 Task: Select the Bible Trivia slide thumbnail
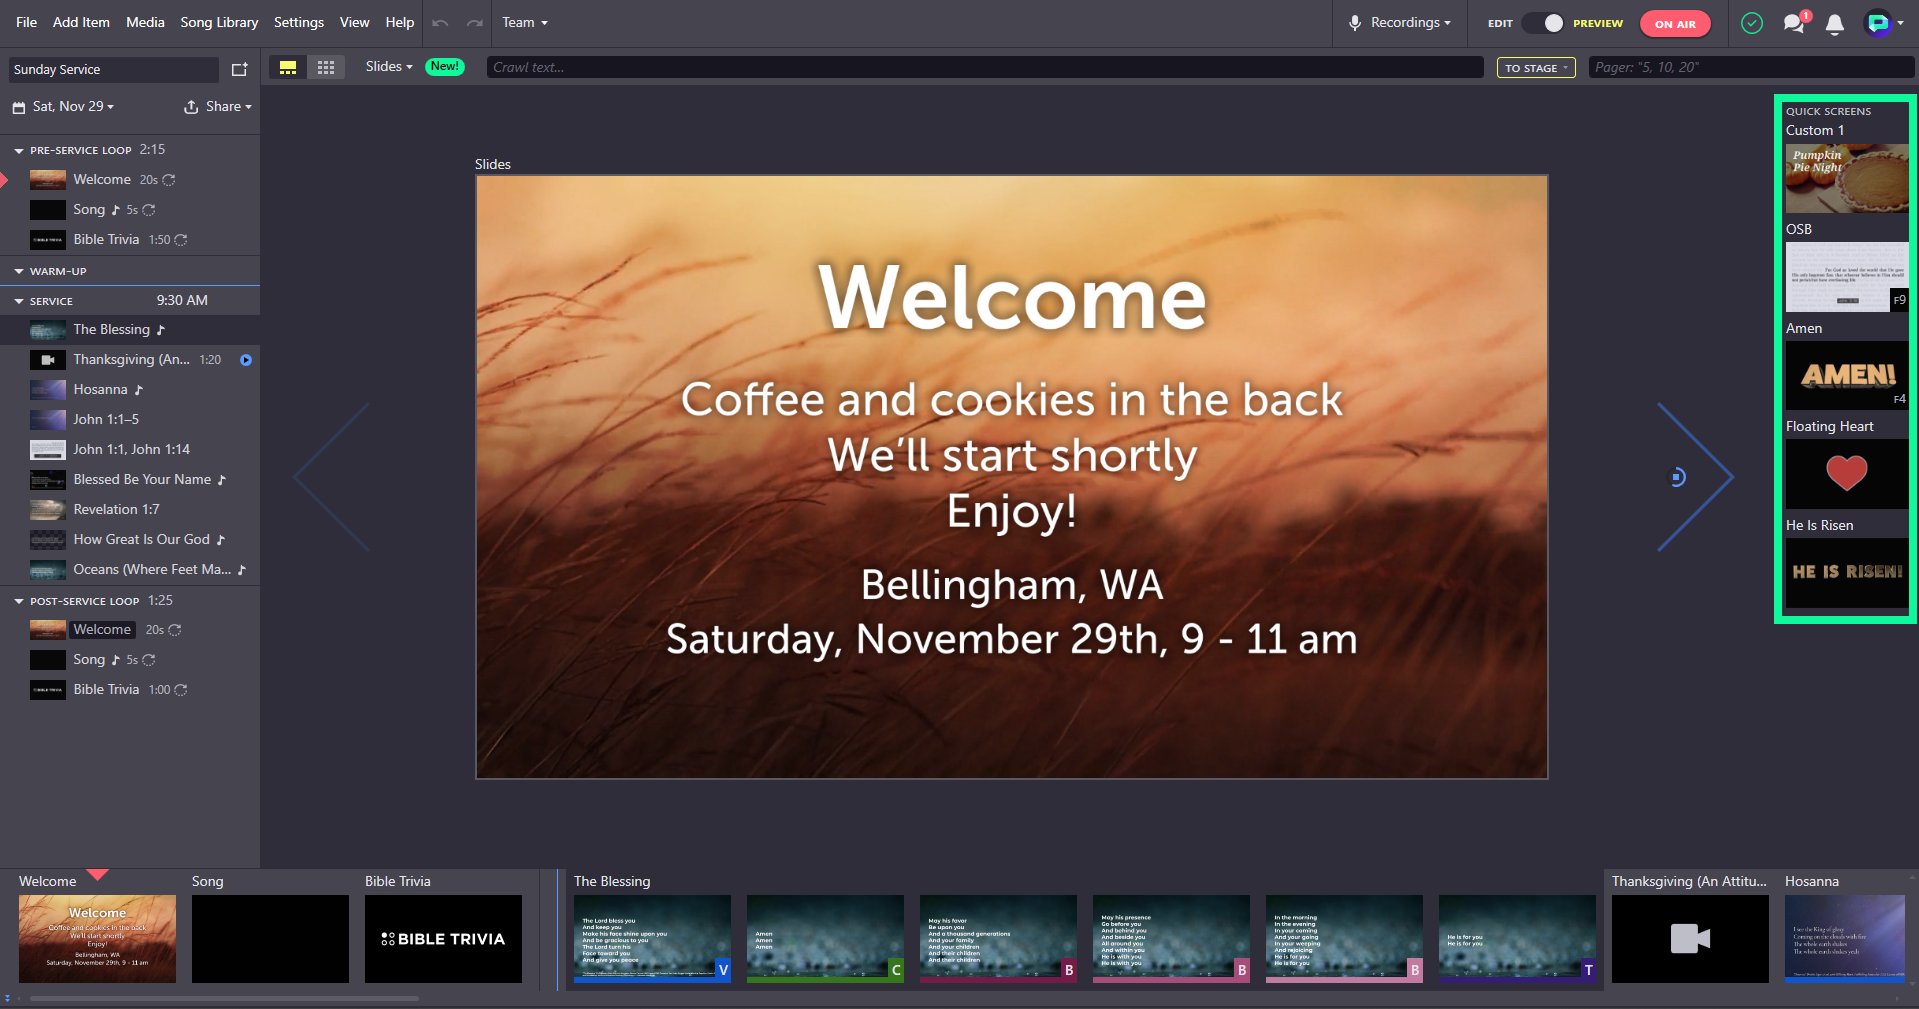pos(443,939)
